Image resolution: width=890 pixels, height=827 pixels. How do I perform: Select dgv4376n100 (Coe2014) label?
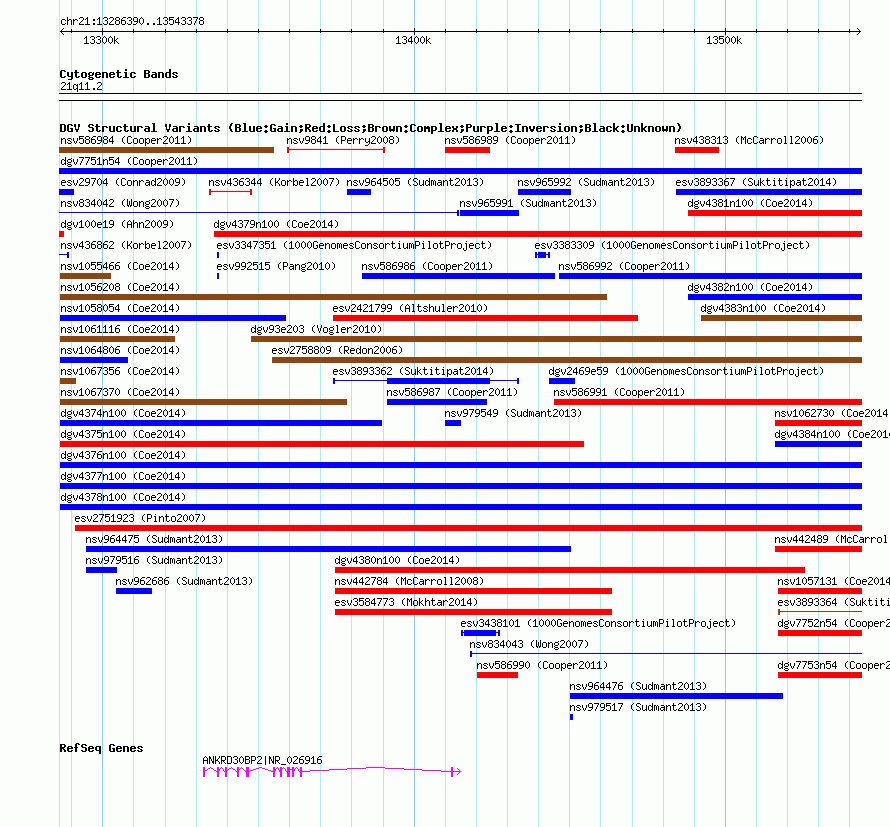point(123,455)
